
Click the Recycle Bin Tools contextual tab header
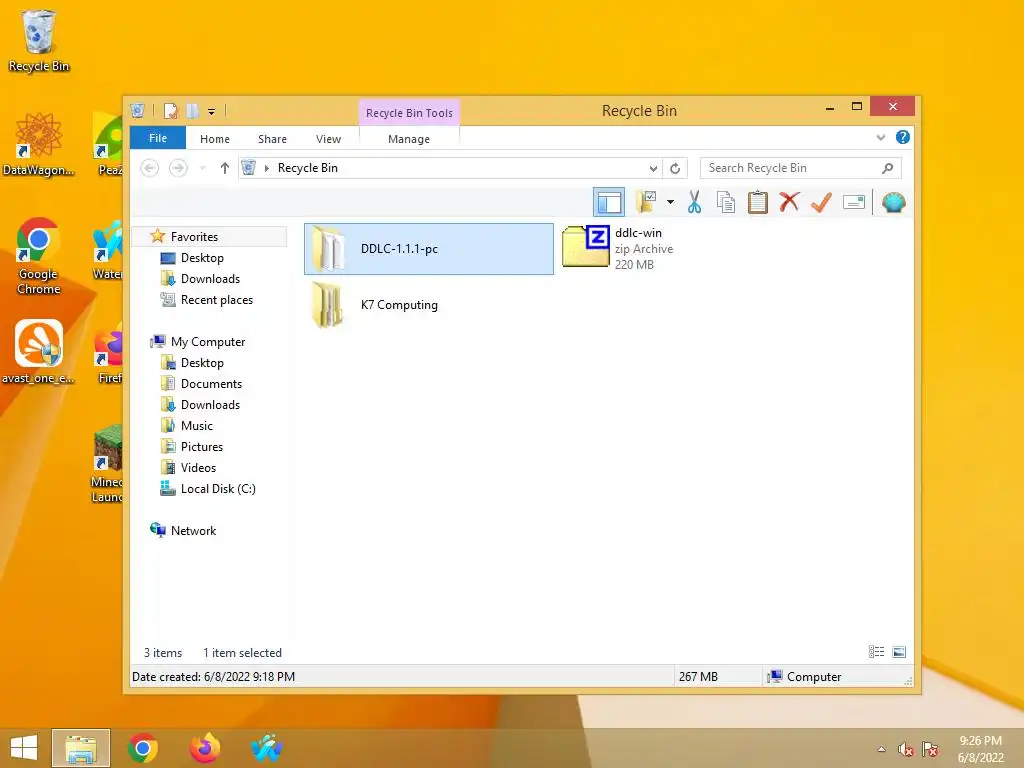coord(409,112)
